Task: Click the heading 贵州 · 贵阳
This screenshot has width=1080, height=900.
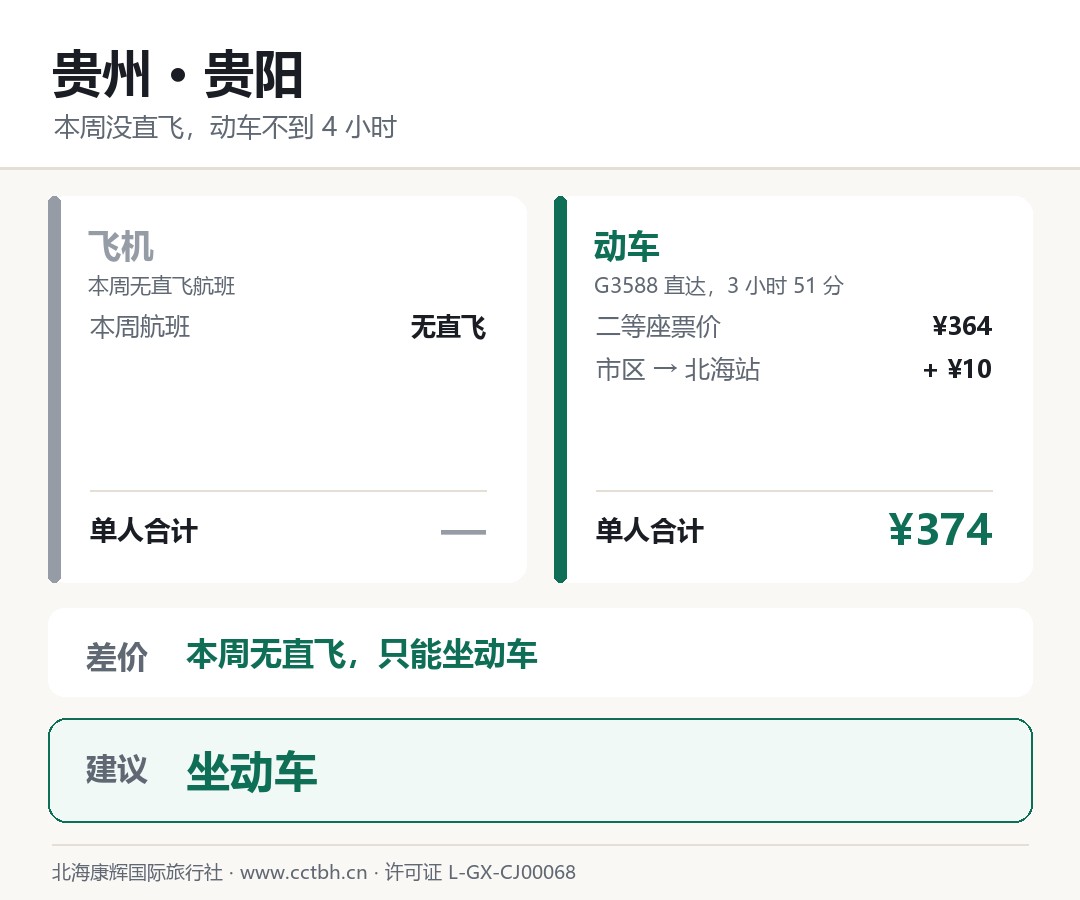Action: 178,74
